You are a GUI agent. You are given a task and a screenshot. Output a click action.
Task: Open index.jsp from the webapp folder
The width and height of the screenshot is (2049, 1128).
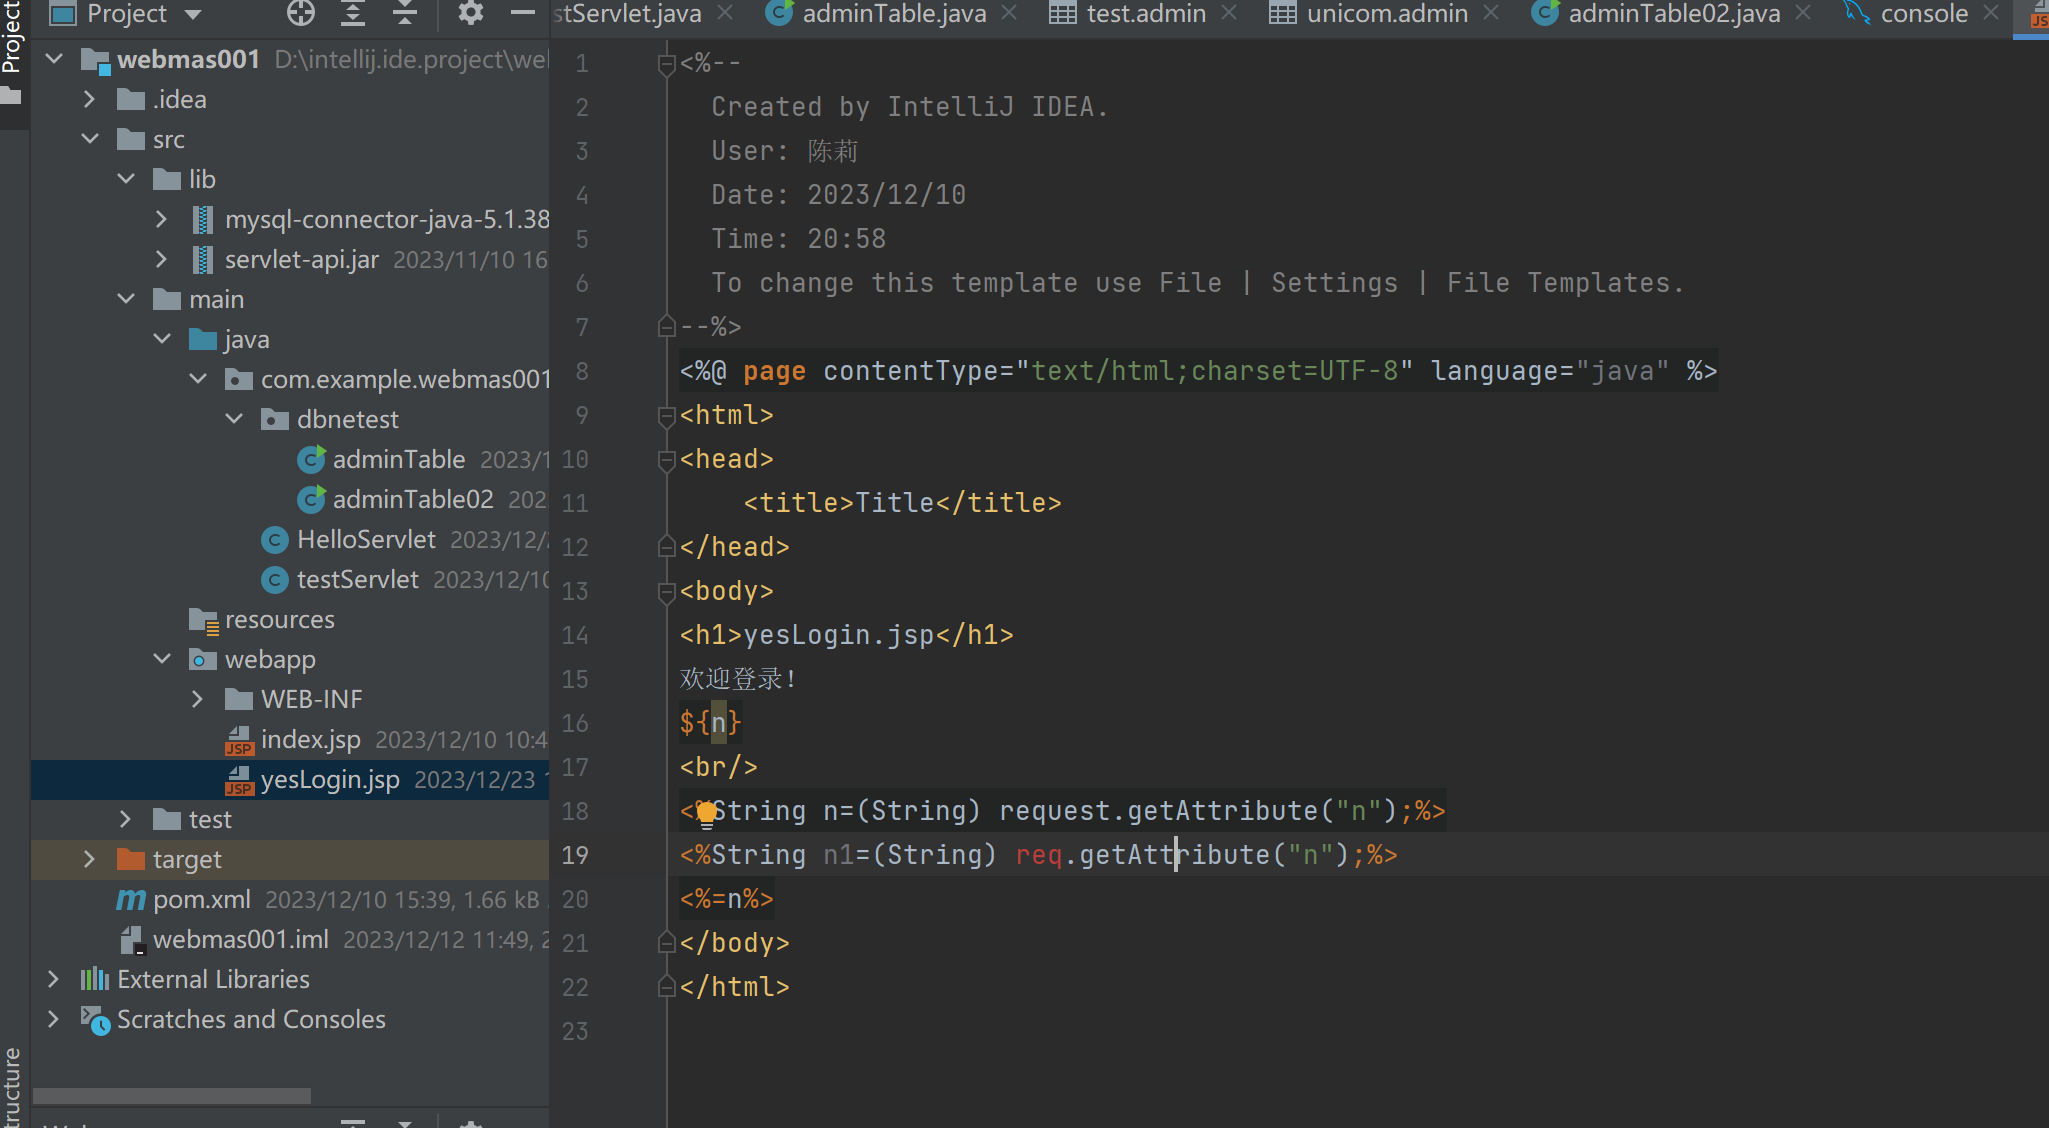click(x=310, y=739)
